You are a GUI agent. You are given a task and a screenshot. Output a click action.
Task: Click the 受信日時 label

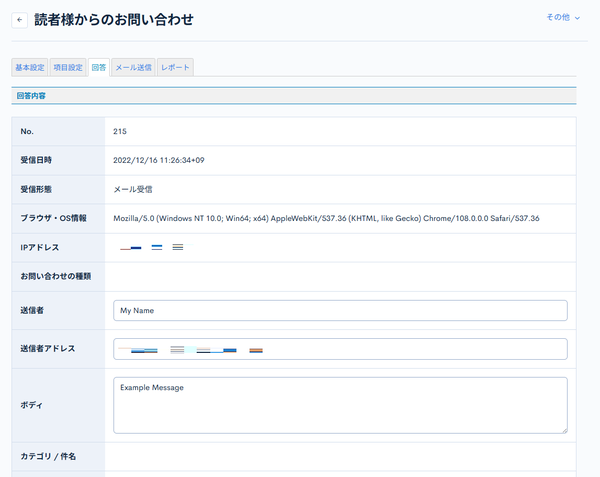(36, 160)
